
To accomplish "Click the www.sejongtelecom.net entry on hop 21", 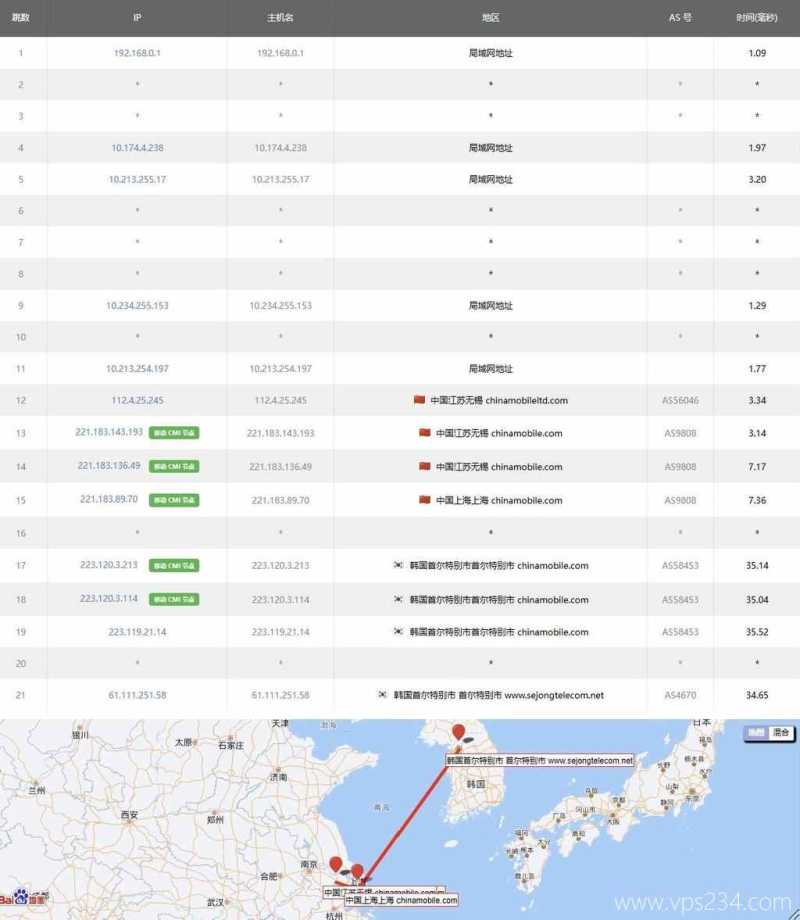I will [555, 696].
